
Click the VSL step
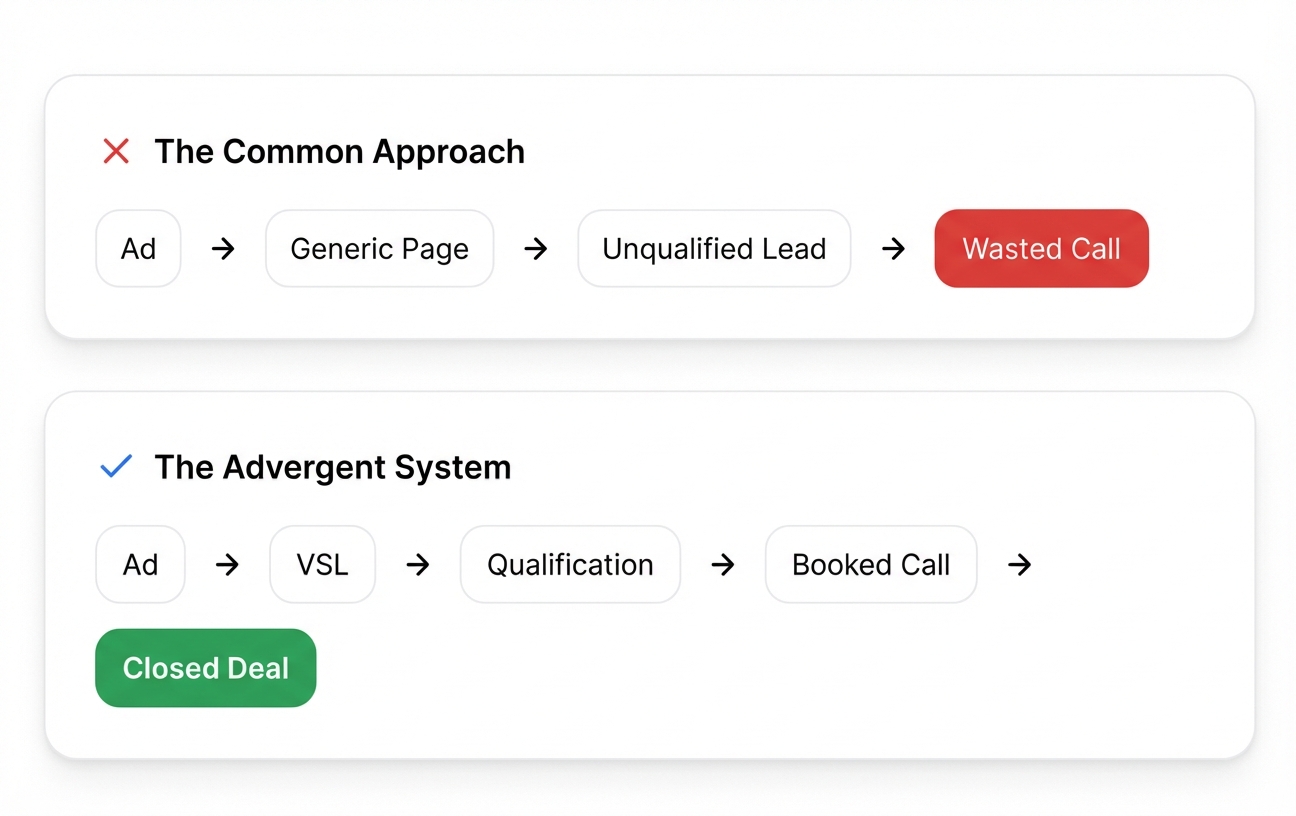click(x=322, y=565)
